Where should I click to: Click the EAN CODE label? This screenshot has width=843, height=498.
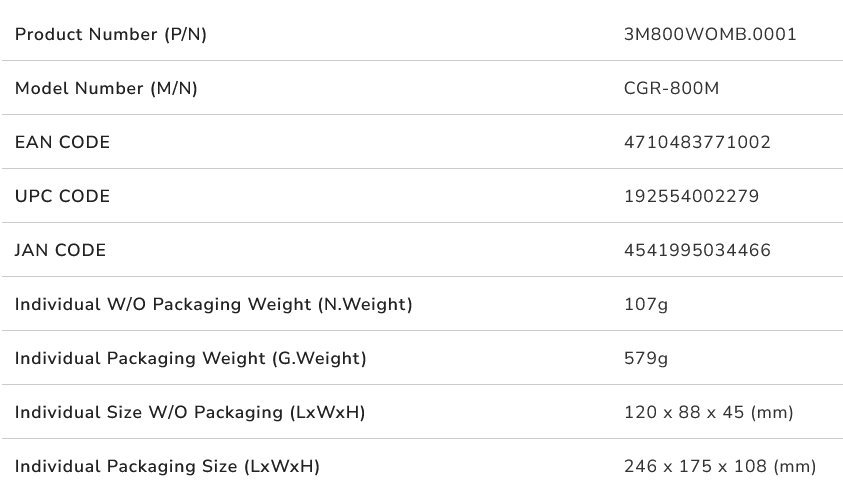[62, 142]
